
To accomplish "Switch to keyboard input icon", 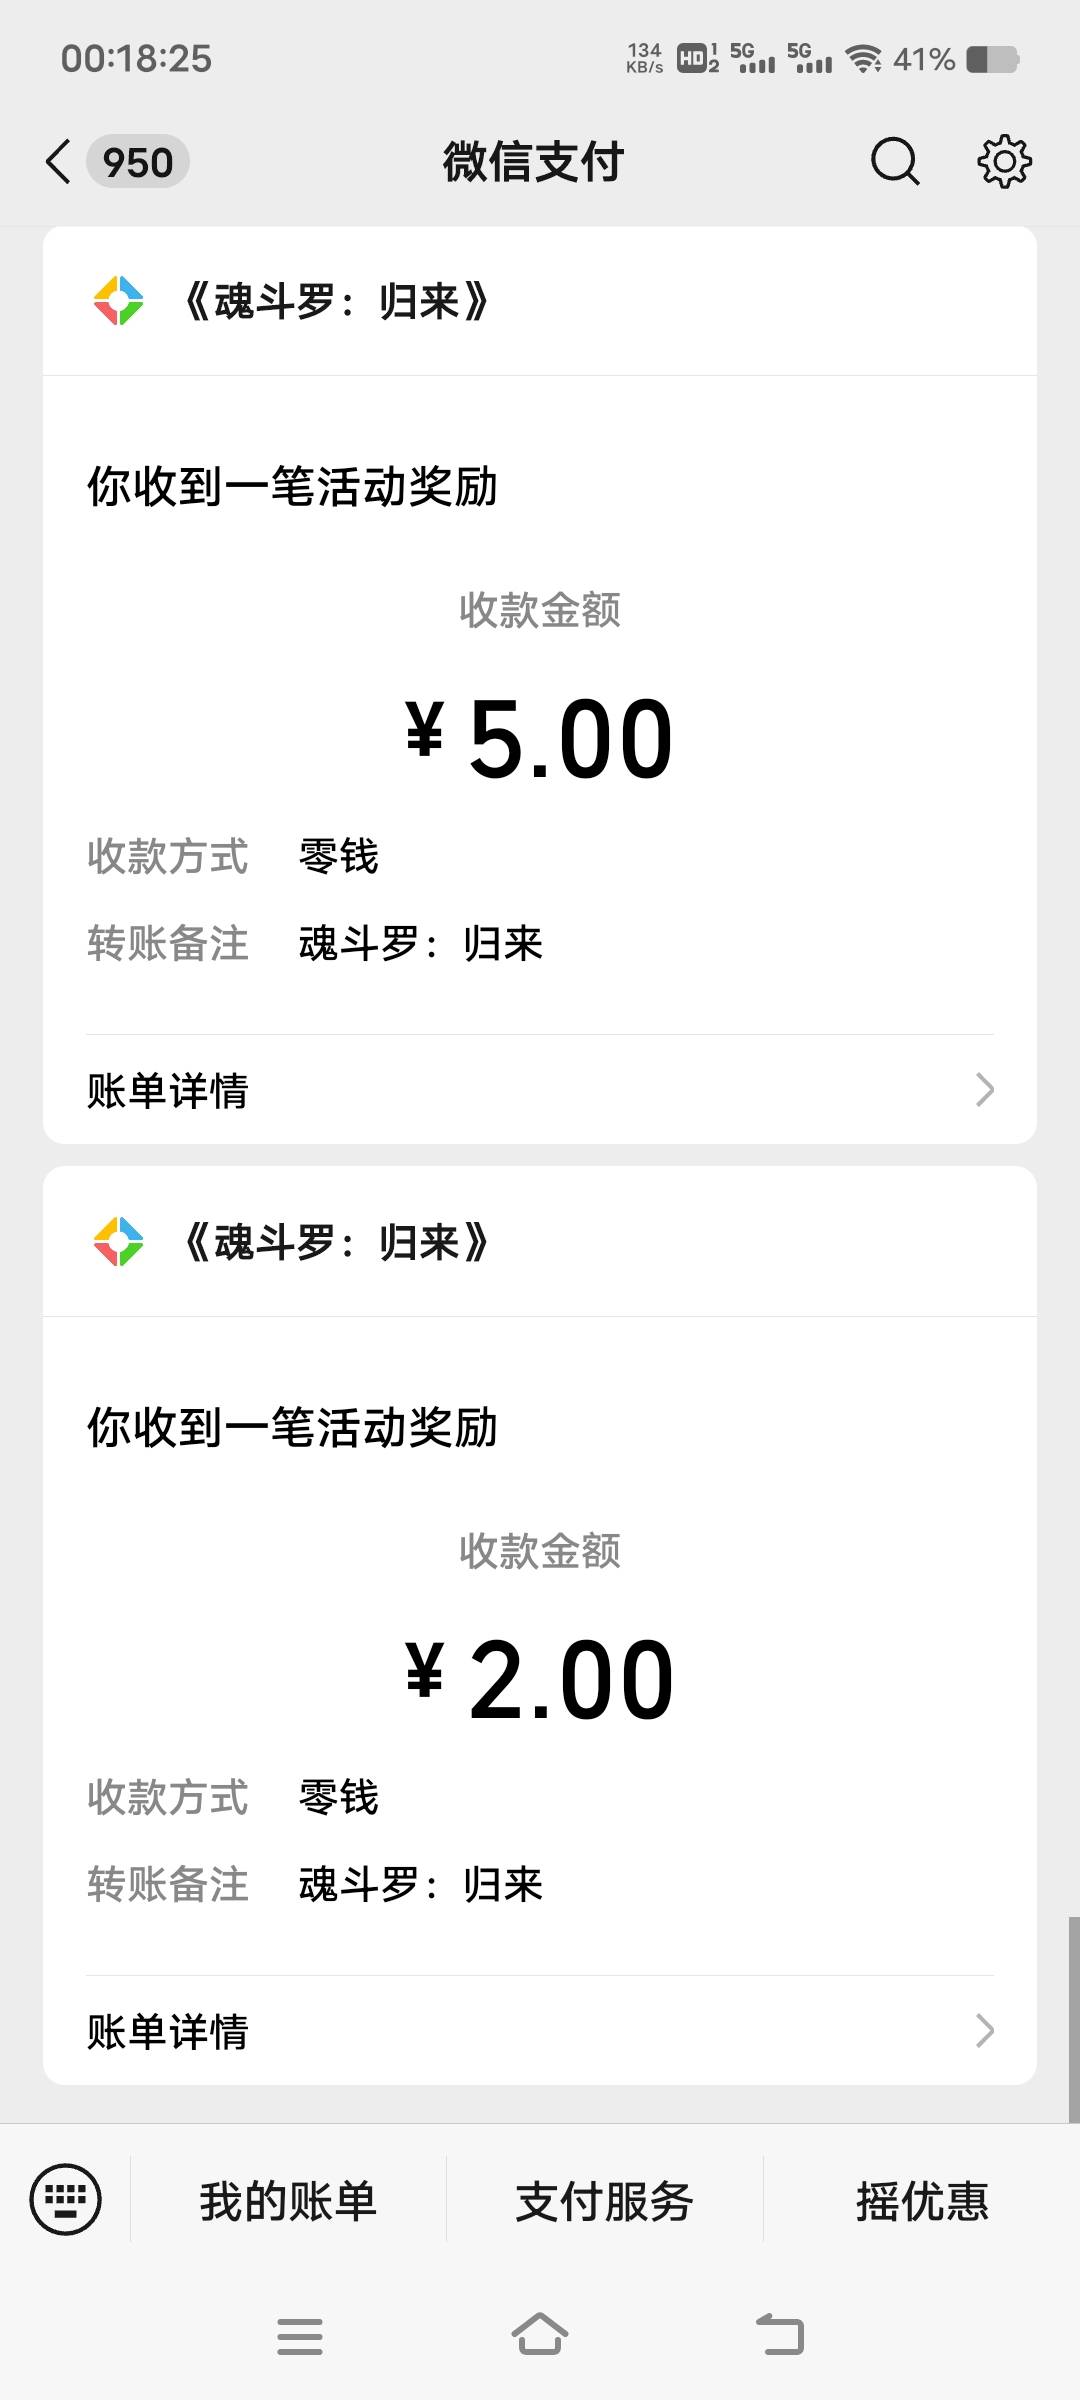I will [66, 2199].
